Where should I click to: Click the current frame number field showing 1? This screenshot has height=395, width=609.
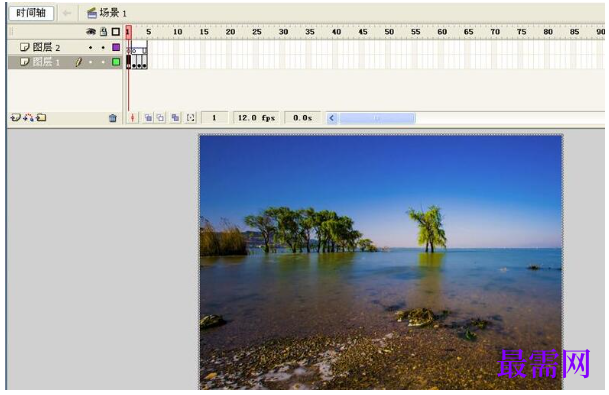214,118
